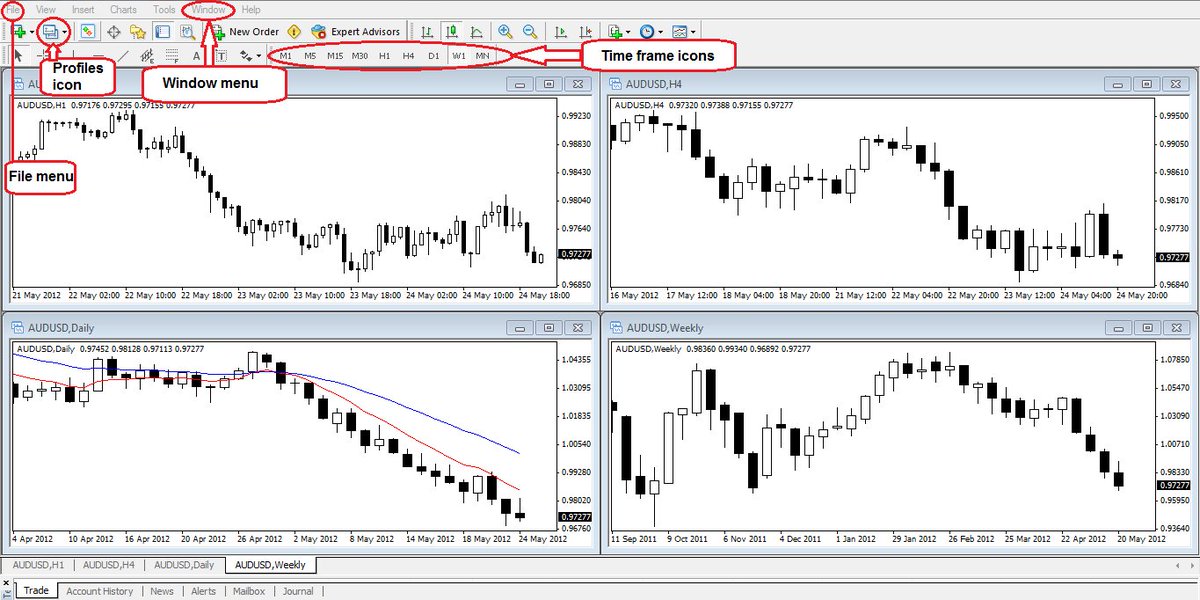Select the Text Label 'T' tool
Viewport: 1200px width, 600px height.
coord(221,56)
